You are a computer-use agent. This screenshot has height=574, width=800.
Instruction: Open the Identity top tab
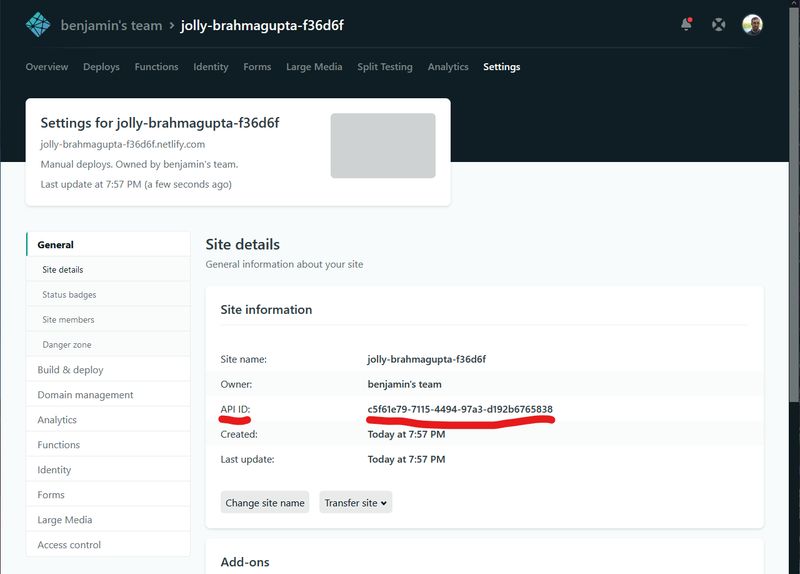click(x=211, y=67)
